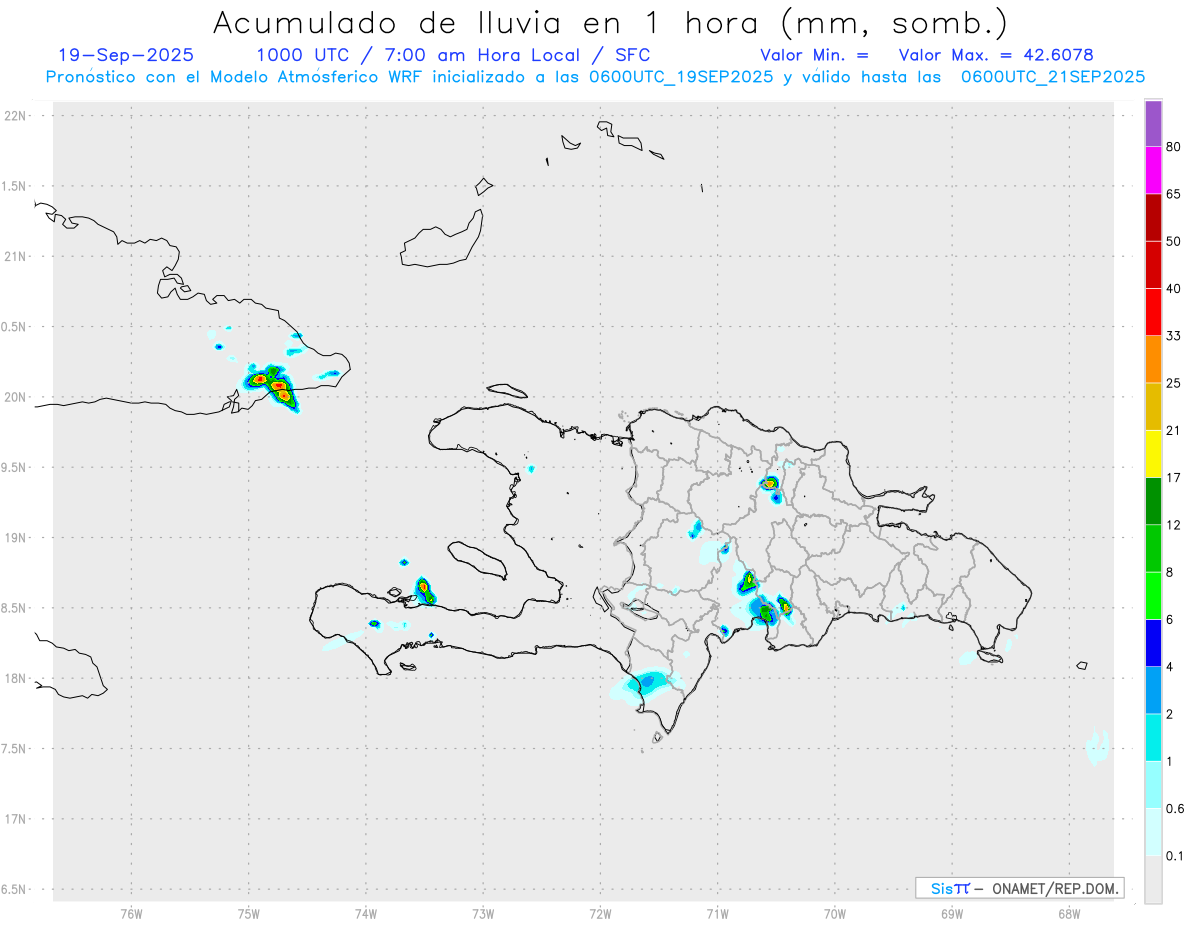This screenshot has width=1200, height=927.
Task: Pick the gold swatch between 21 and 25
Action: (x=1153, y=406)
